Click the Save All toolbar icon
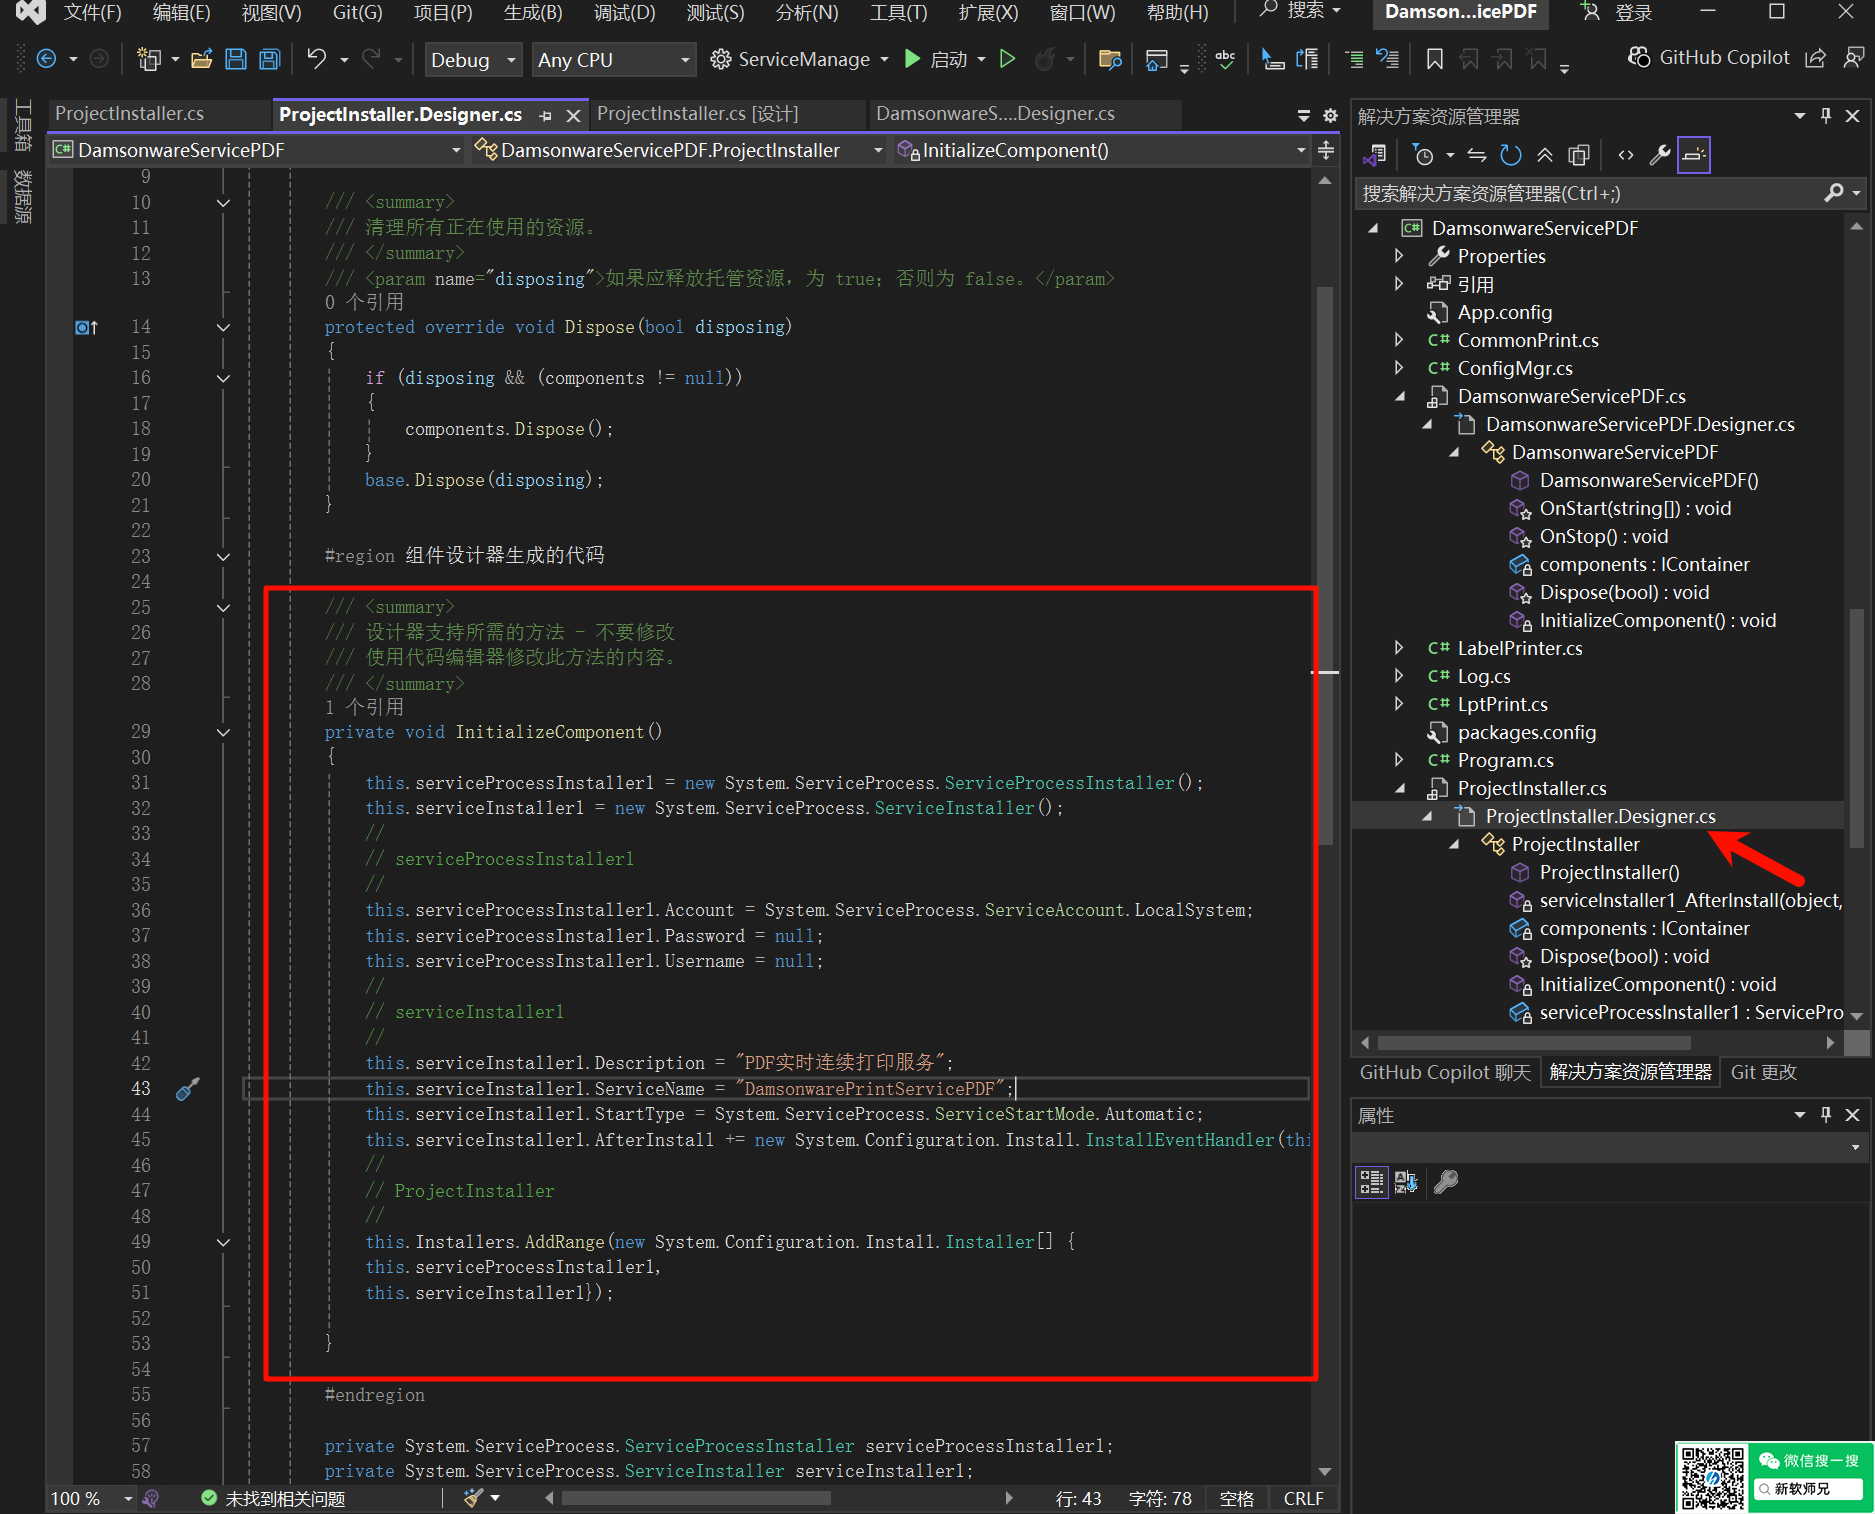Image resolution: width=1875 pixels, height=1514 pixels. (x=270, y=60)
